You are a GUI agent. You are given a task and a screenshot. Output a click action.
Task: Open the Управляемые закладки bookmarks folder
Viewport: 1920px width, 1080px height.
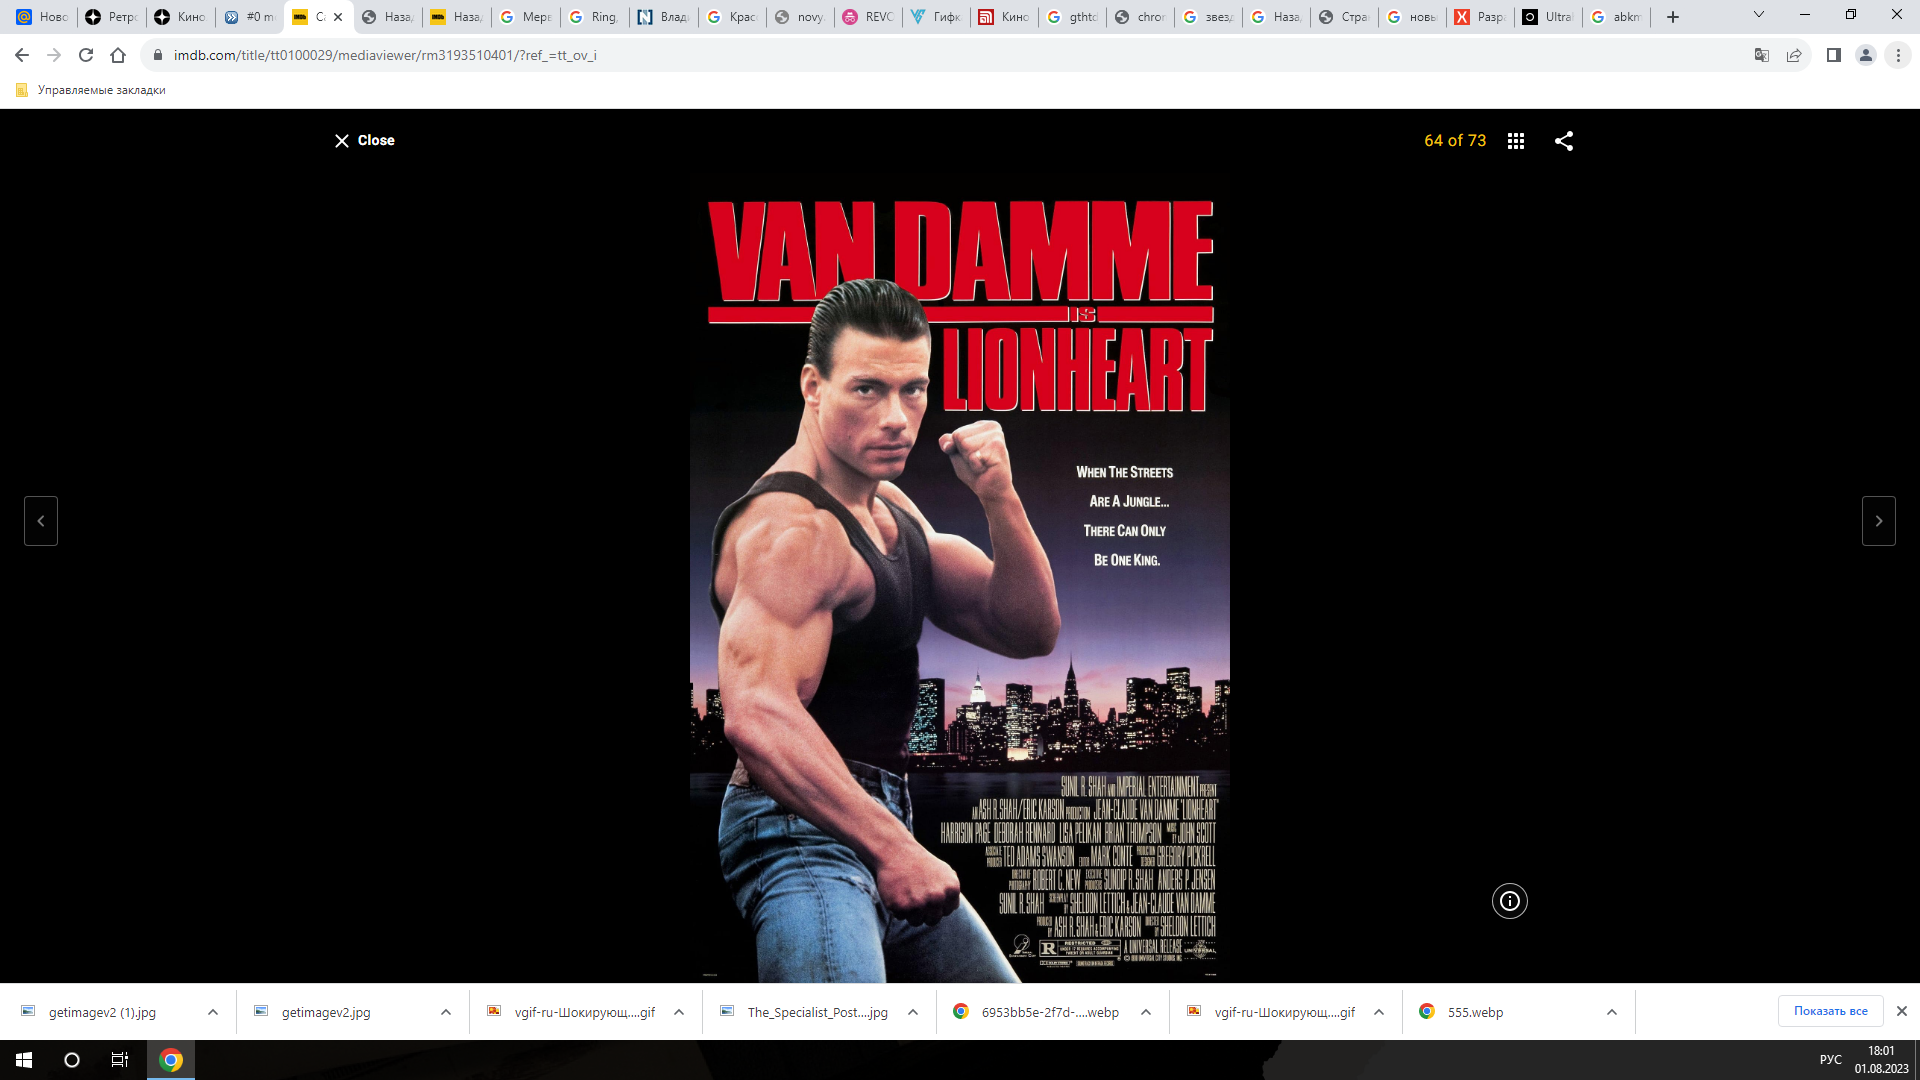coord(91,90)
